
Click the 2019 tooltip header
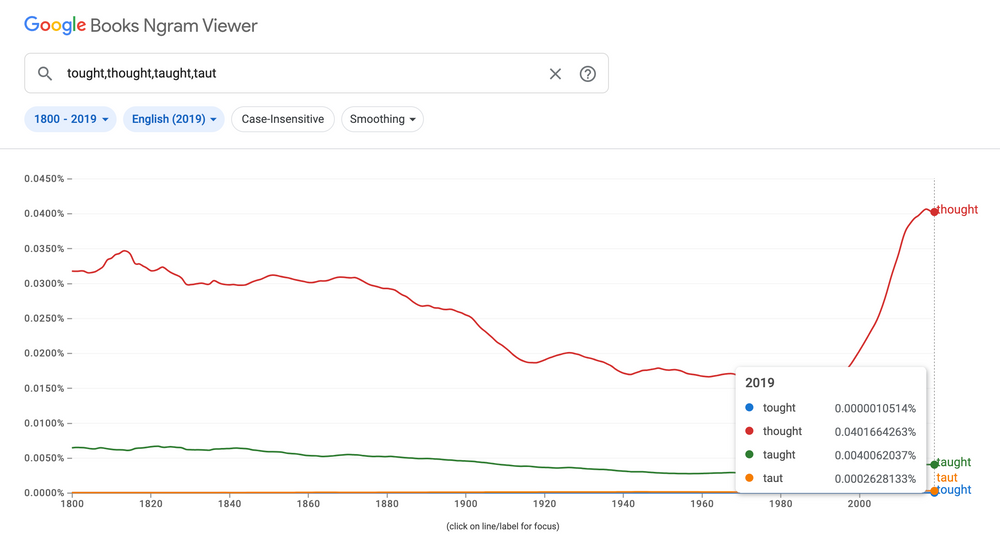point(760,383)
